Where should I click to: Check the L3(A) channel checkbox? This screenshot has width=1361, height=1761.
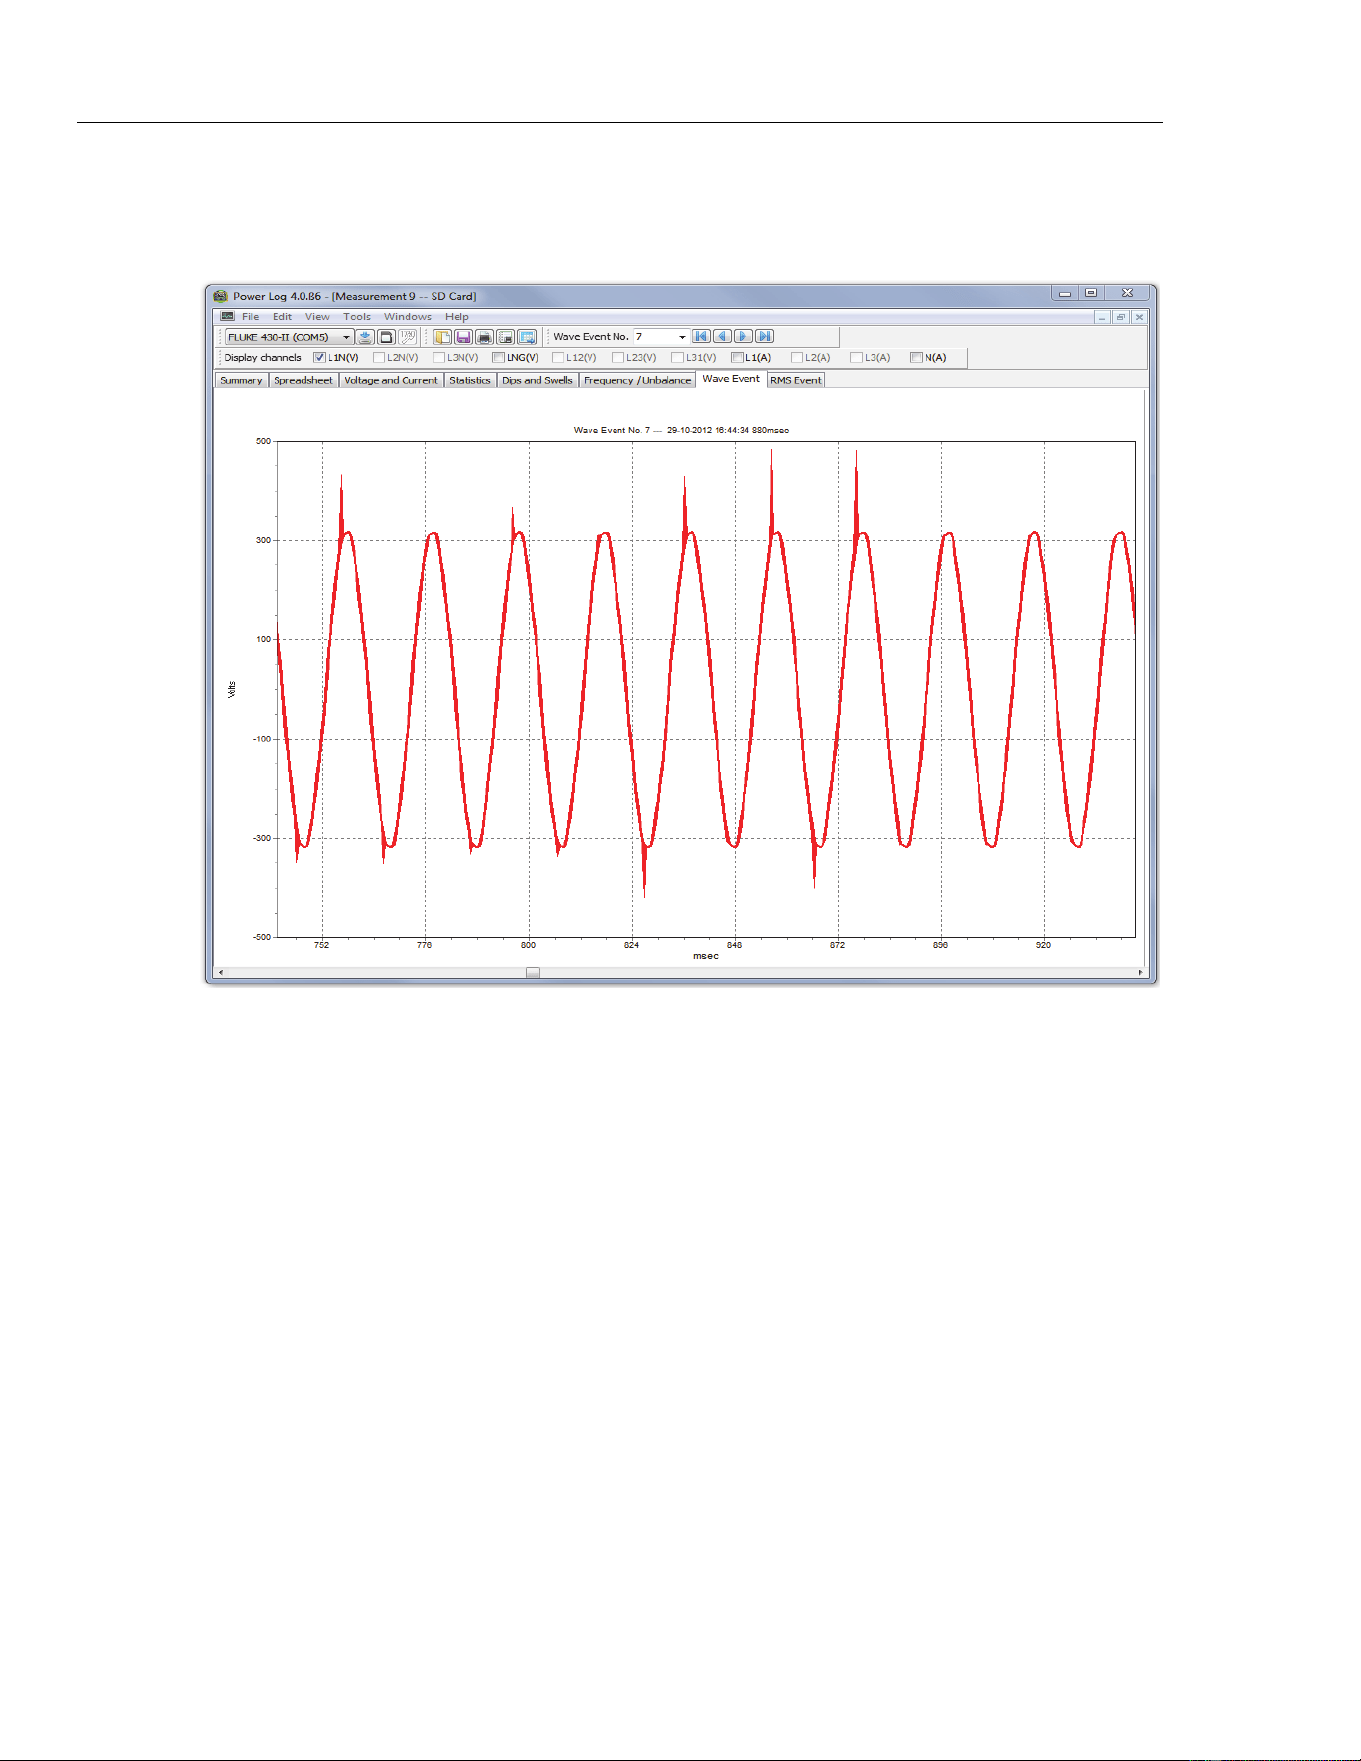pos(856,357)
